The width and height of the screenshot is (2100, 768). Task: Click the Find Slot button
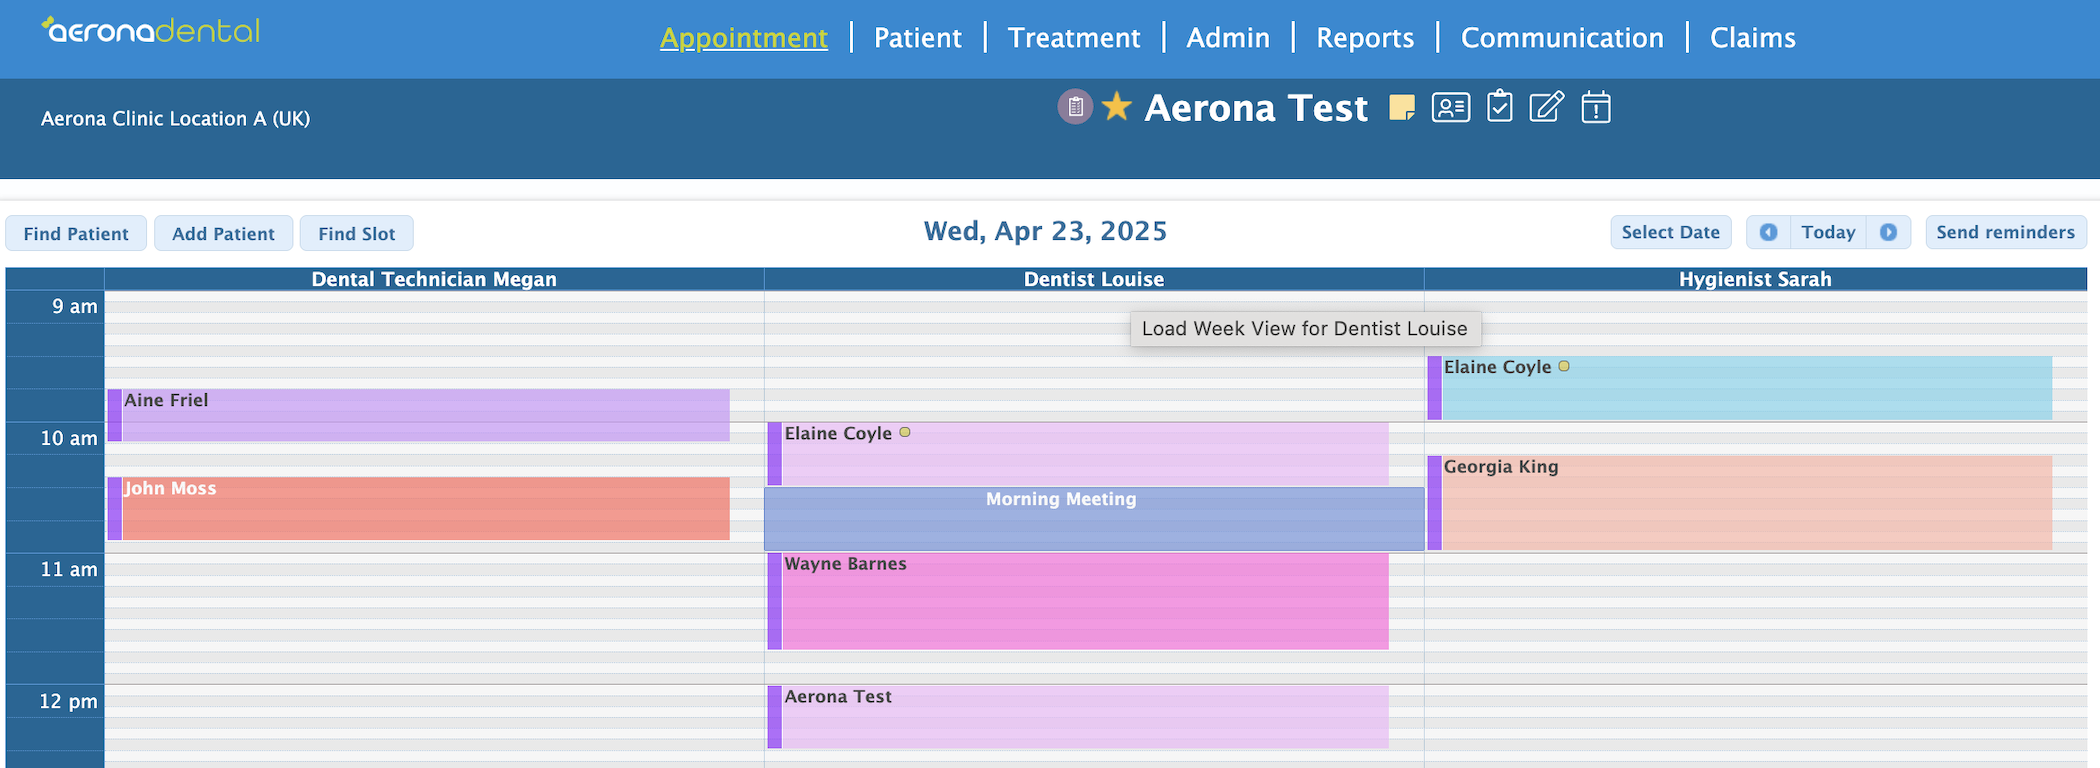pyautogui.click(x=356, y=233)
